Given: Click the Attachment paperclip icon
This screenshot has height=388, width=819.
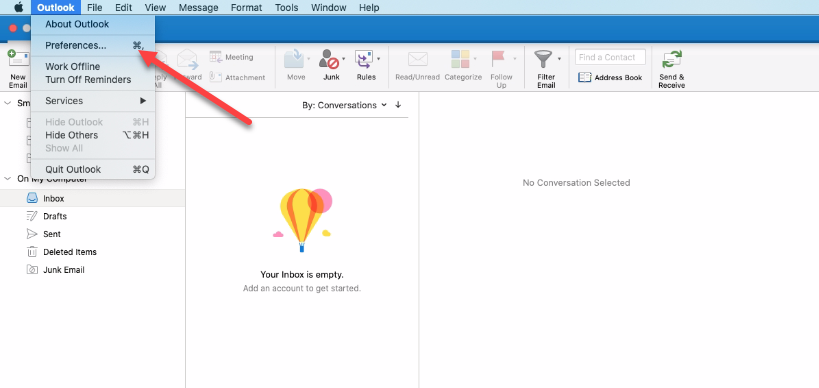Looking at the screenshot, I should pos(216,77).
